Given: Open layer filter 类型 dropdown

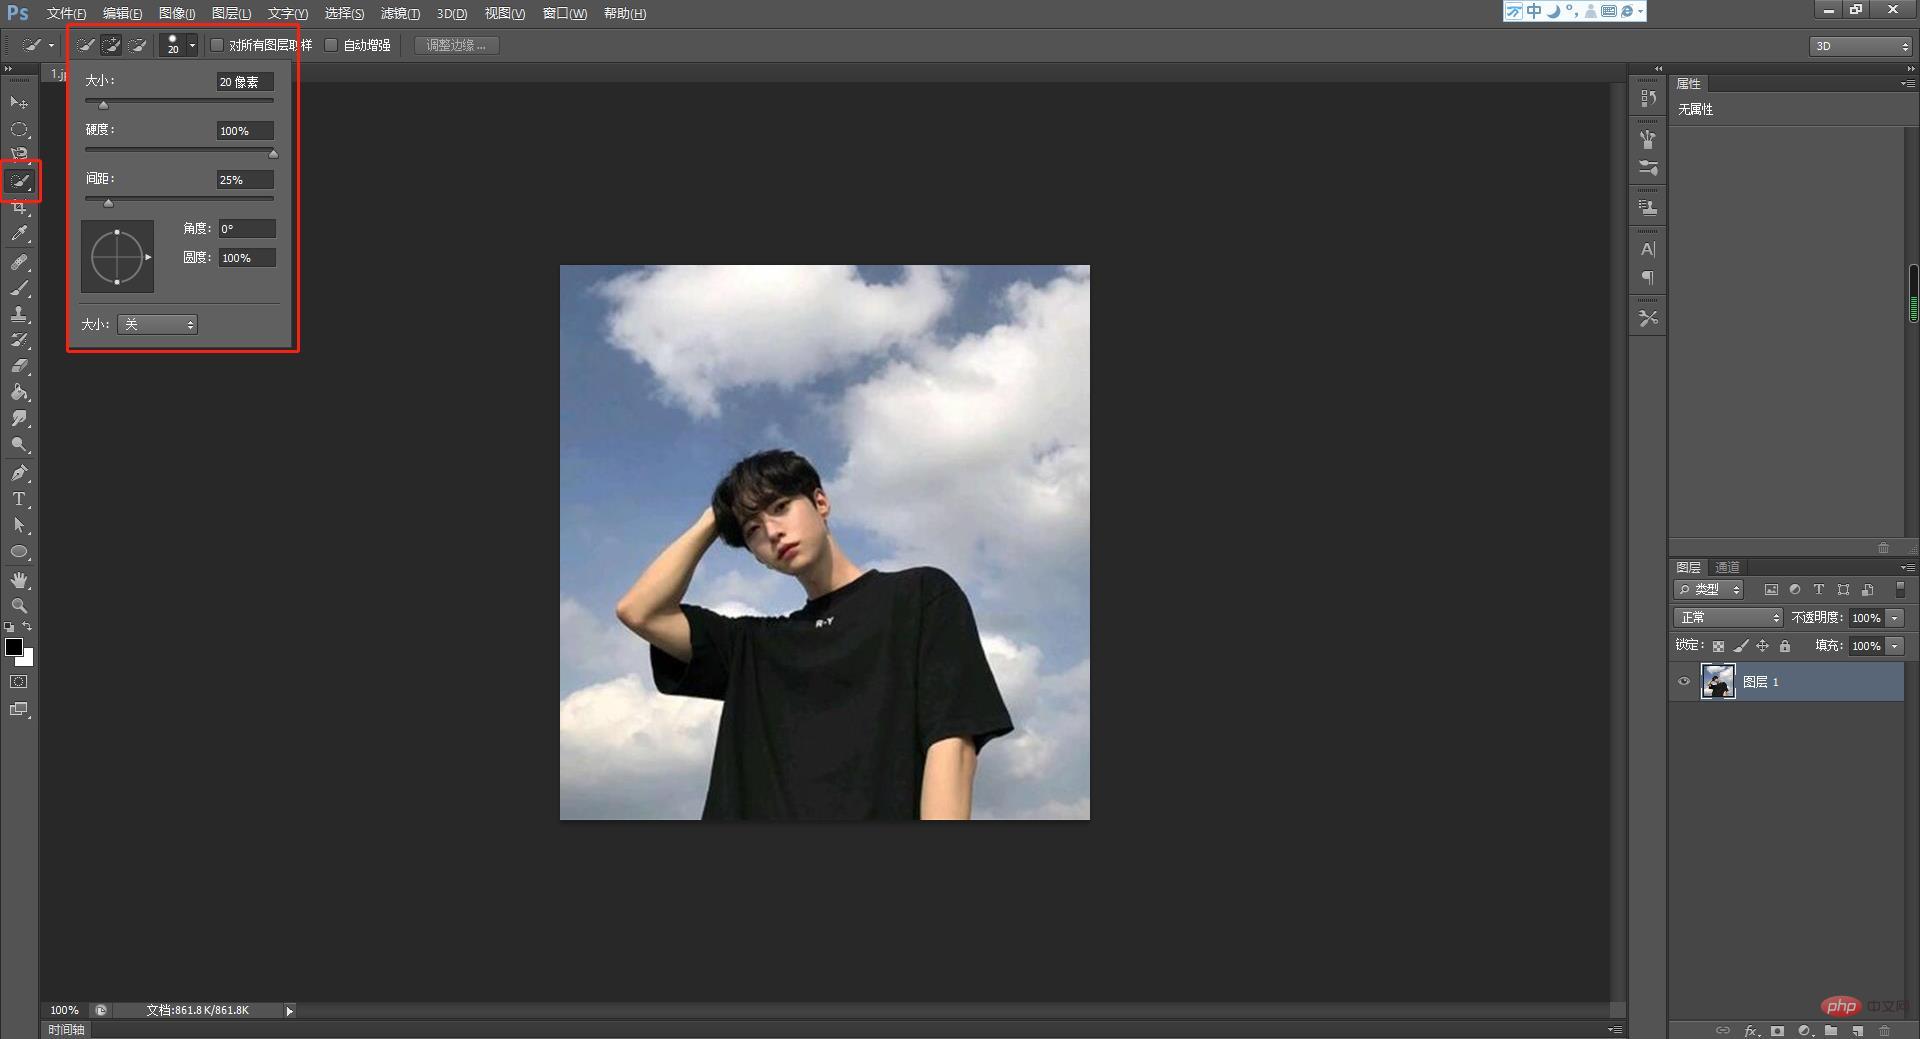Looking at the screenshot, I should pyautogui.click(x=1709, y=590).
